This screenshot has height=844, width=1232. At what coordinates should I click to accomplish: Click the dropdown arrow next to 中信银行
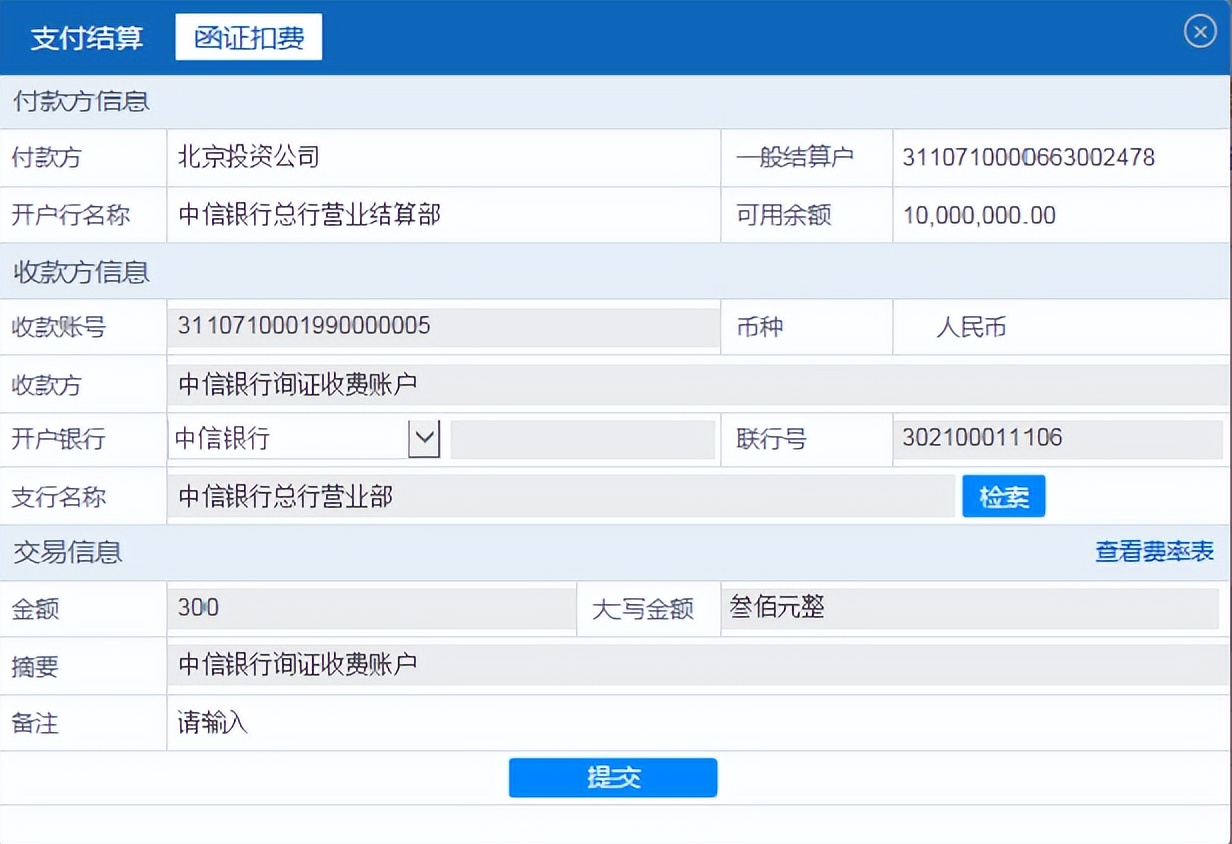[x=426, y=438]
